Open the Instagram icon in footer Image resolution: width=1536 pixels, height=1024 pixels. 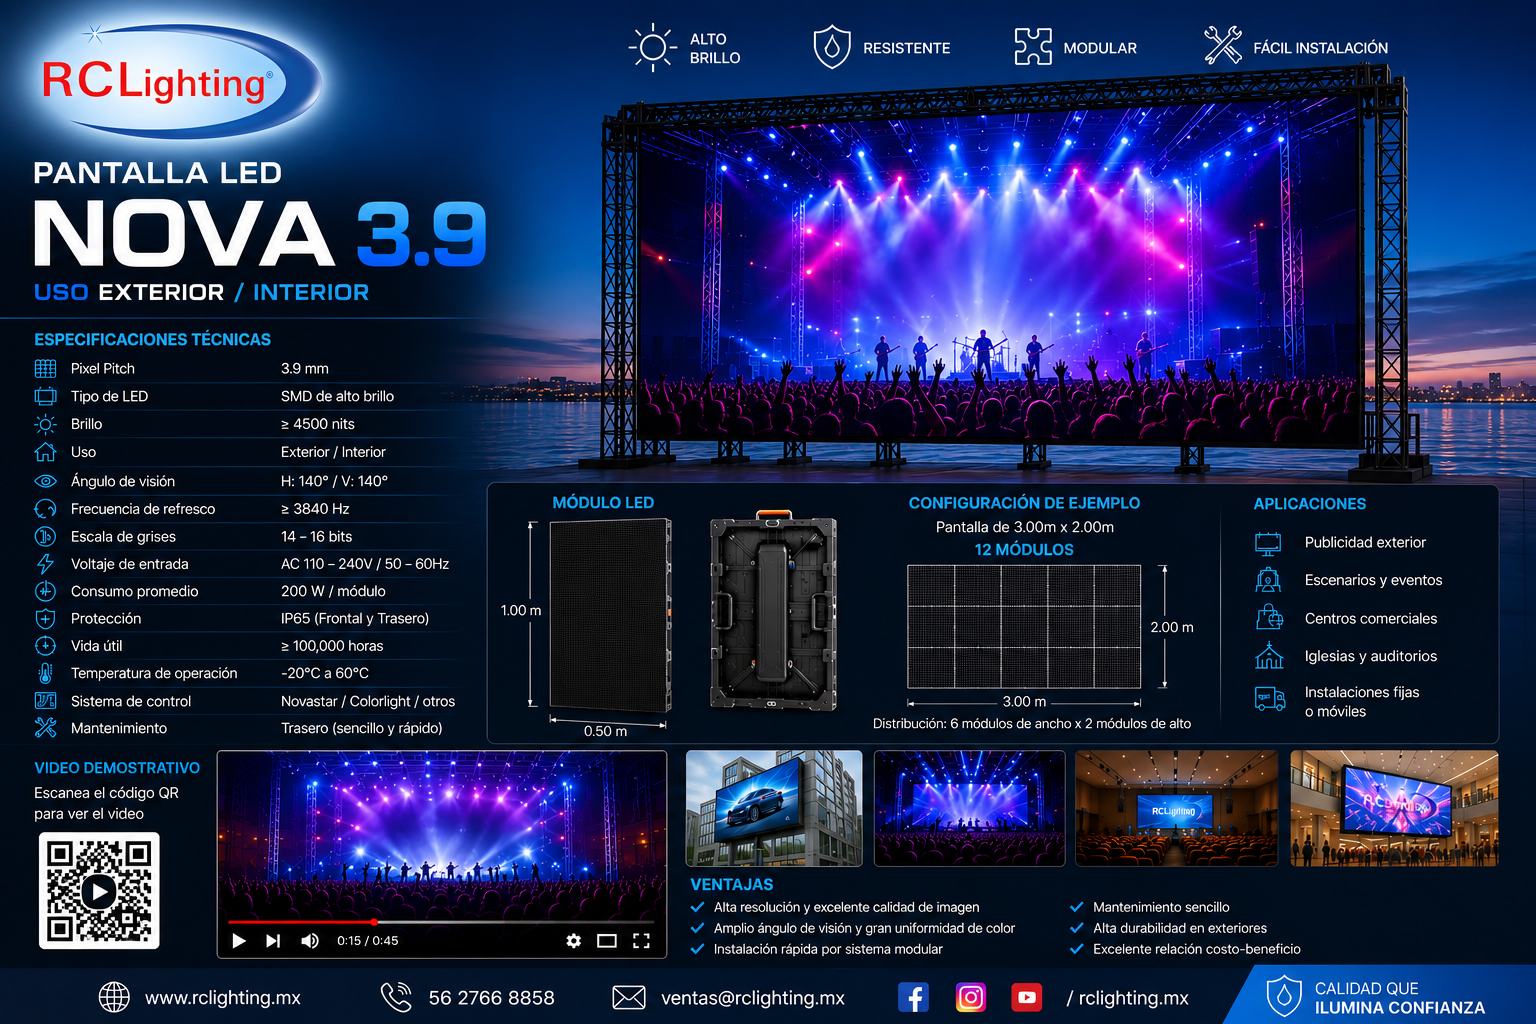(970, 997)
